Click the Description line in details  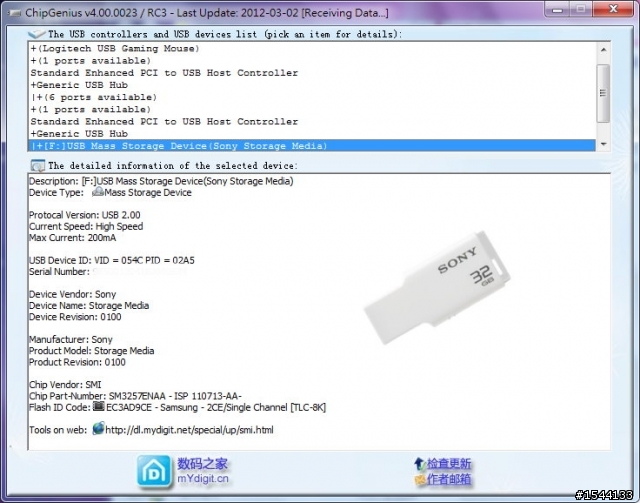click(x=161, y=181)
